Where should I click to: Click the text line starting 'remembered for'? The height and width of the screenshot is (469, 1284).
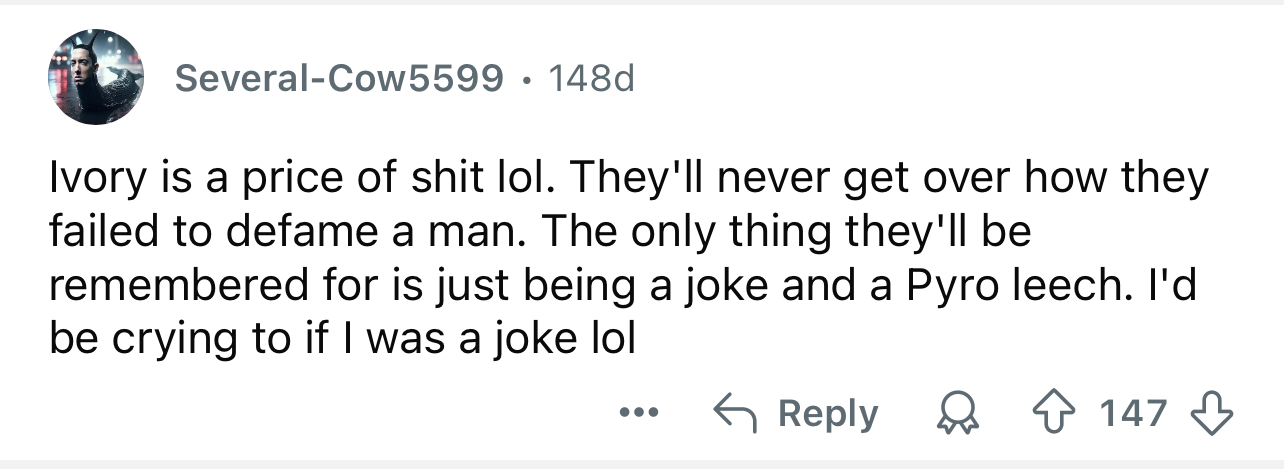point(620,287)
